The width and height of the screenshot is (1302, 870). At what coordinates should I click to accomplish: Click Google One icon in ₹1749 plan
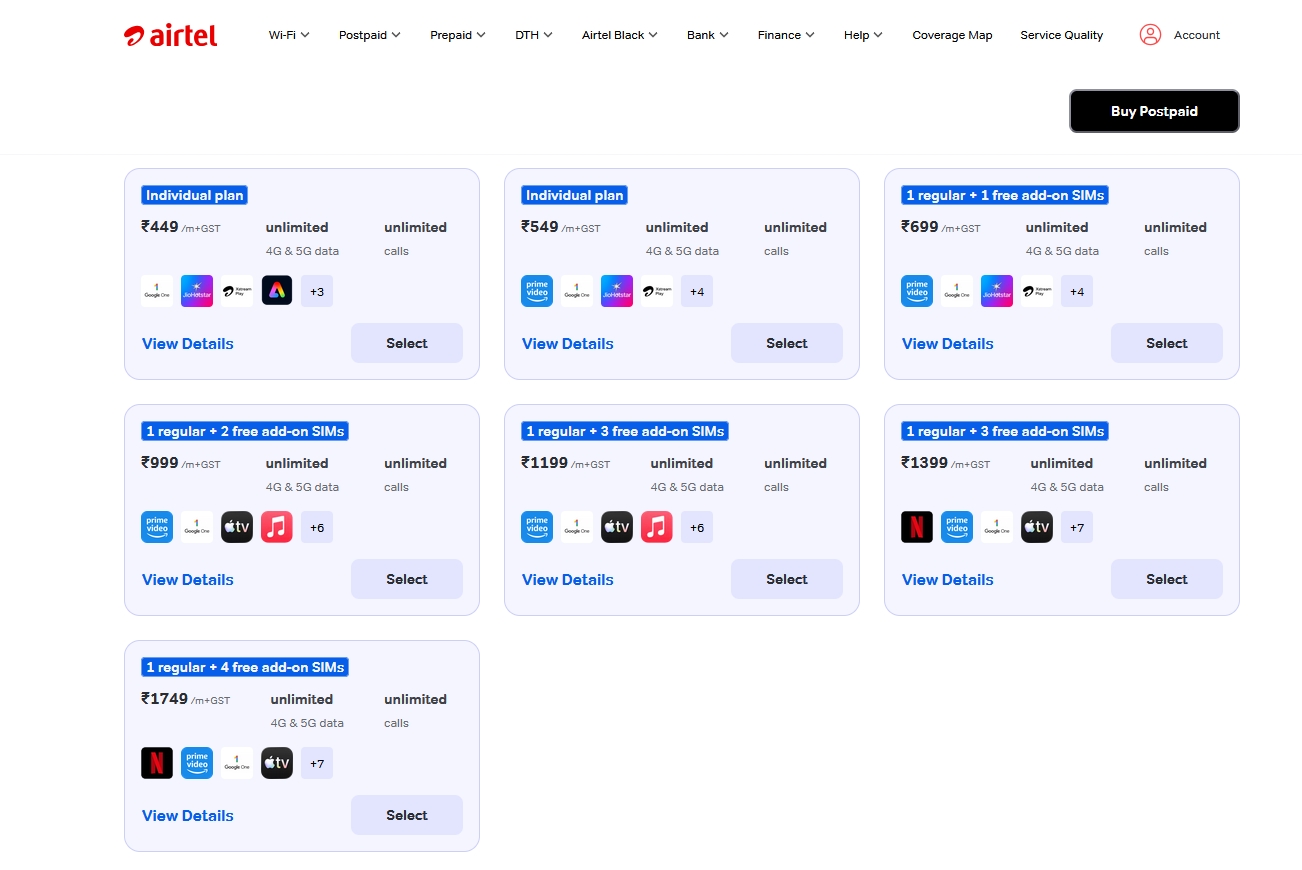(x=237, y=763)
